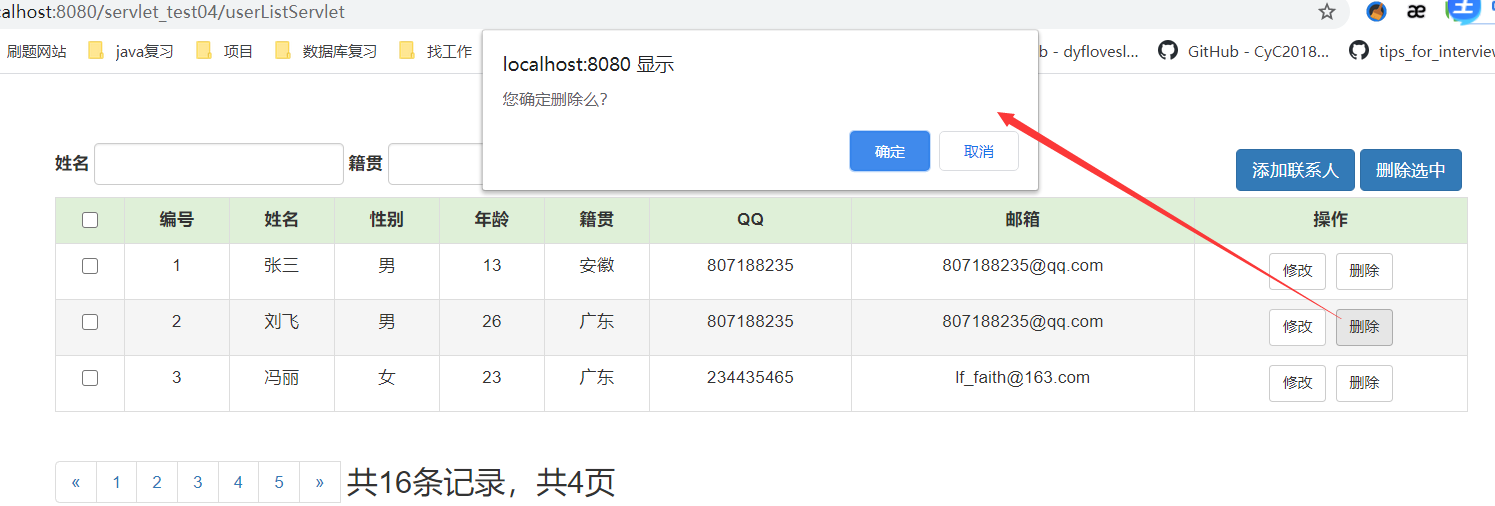Open pagination page 3
This screenshot has height=506, width=1495.
[x=198, y=482]
